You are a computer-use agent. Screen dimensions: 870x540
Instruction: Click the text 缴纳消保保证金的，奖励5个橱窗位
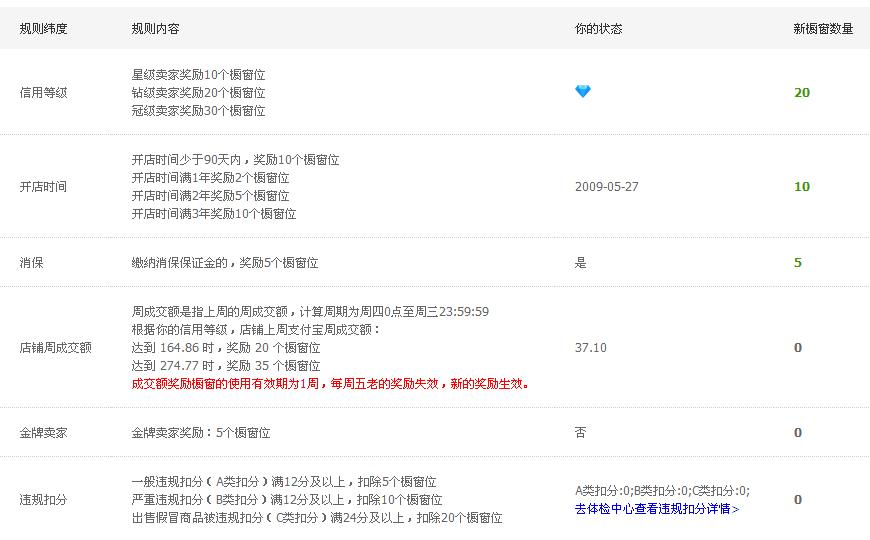[x=225, y=263]
